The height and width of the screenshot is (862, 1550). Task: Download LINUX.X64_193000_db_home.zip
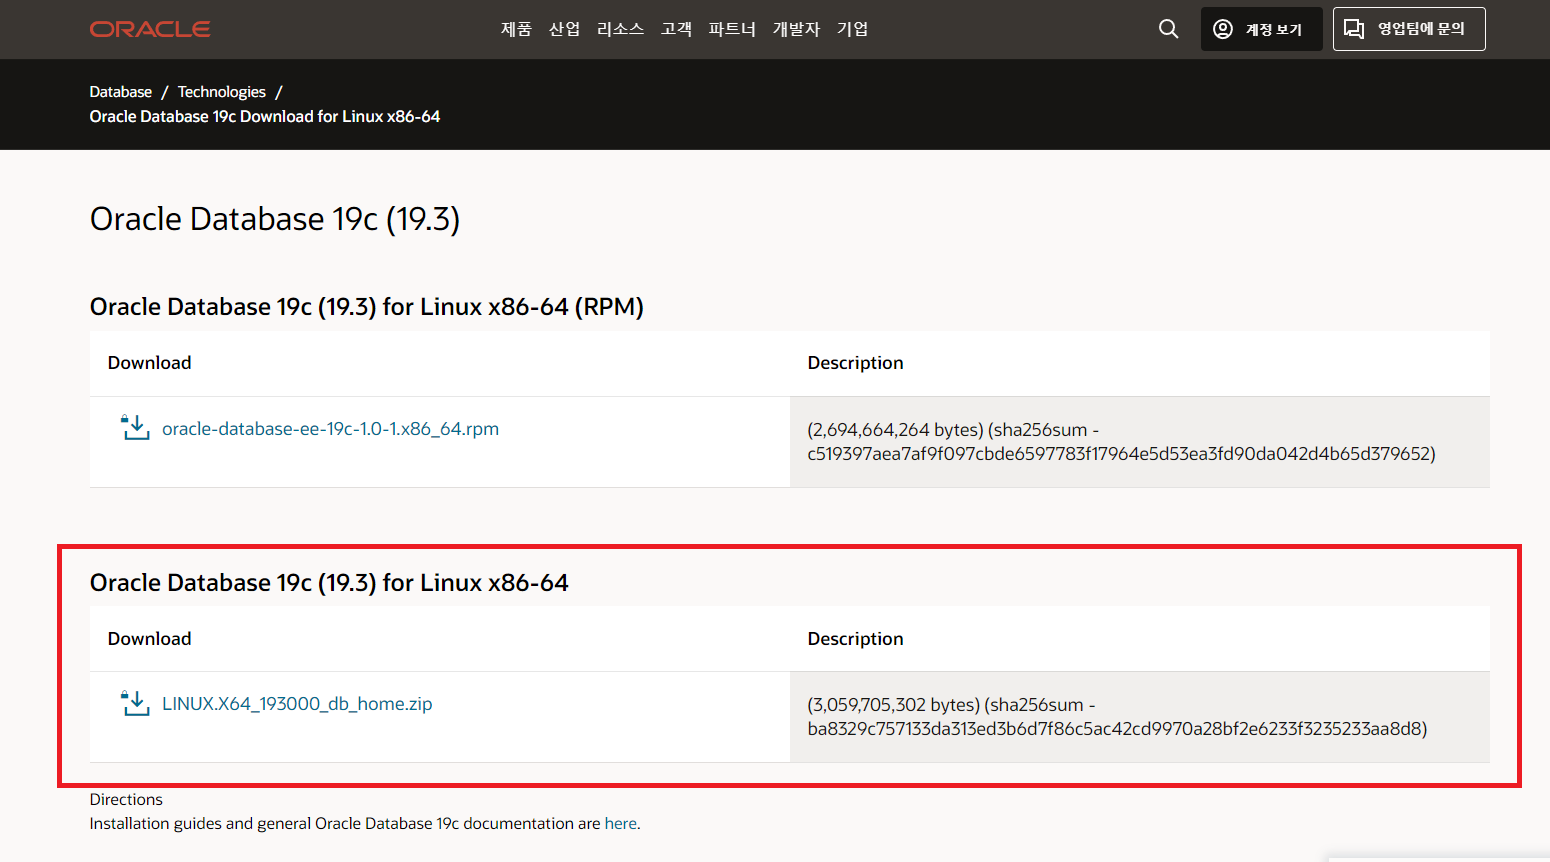click(x=297, y=704)
